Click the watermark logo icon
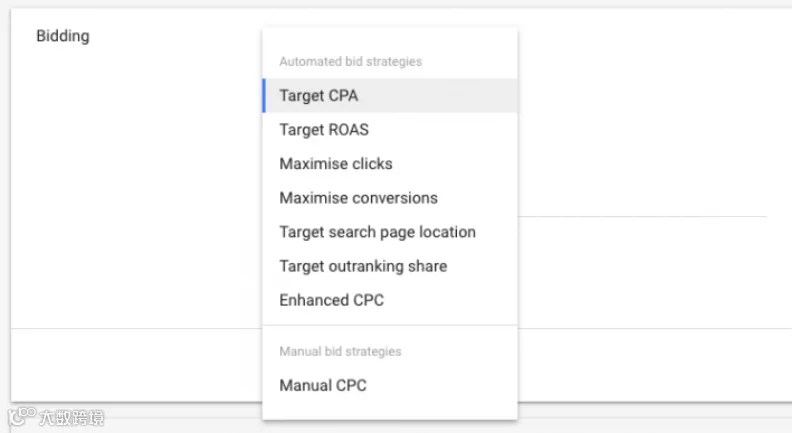Screen dimensions: 792x433 point(22,417)
